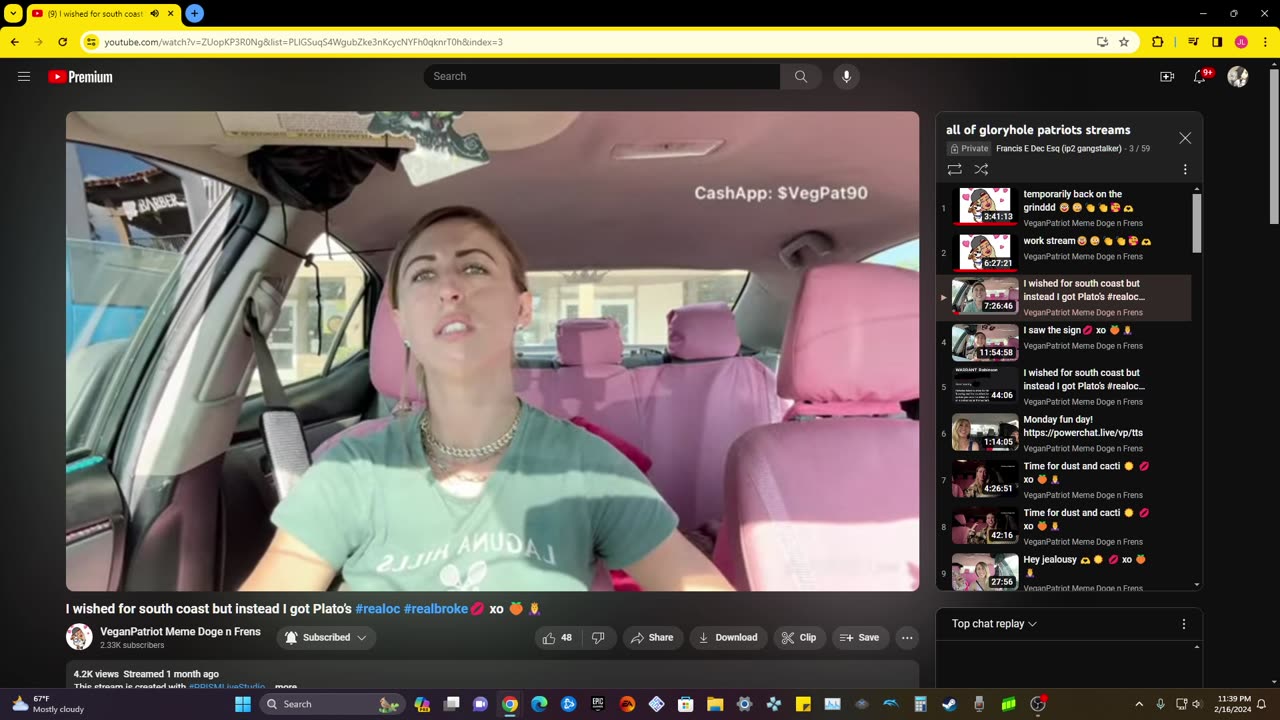Select the 'I wished for south coast' tab
The width and height of the screenshot is (1280, 720).
[103, 14]
